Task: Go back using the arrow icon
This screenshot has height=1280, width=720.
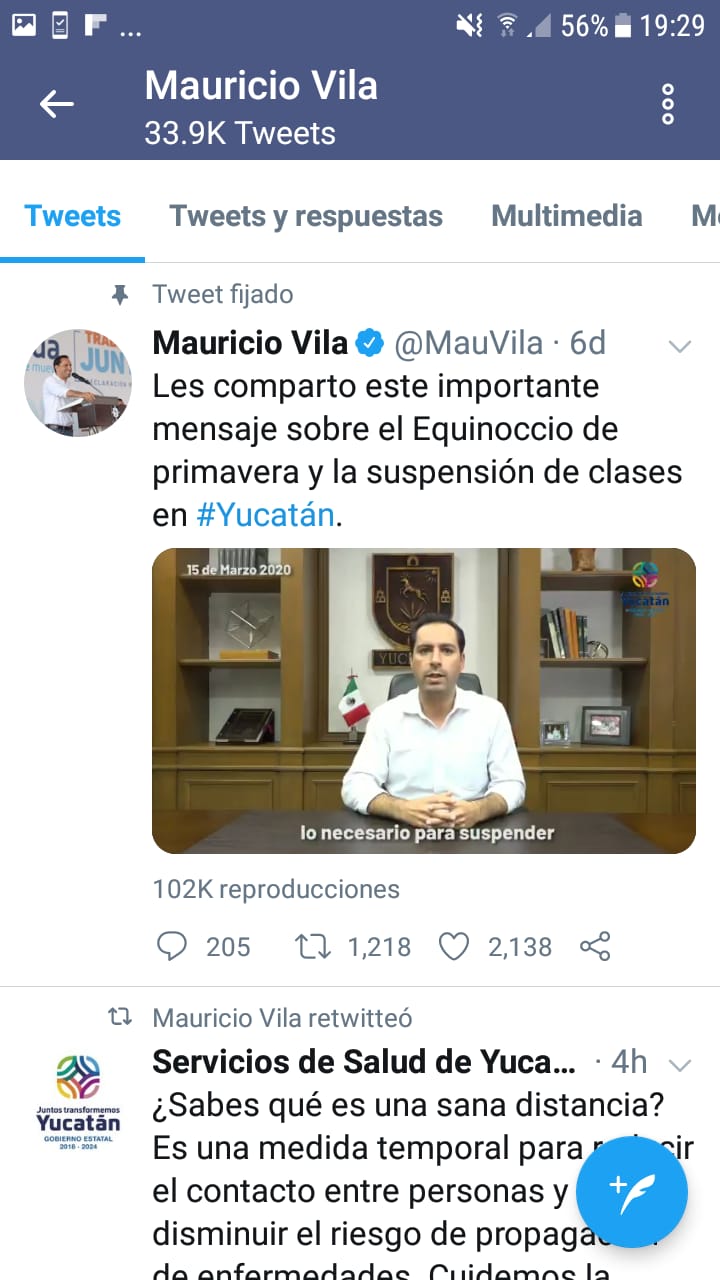Action: (56, 104)
